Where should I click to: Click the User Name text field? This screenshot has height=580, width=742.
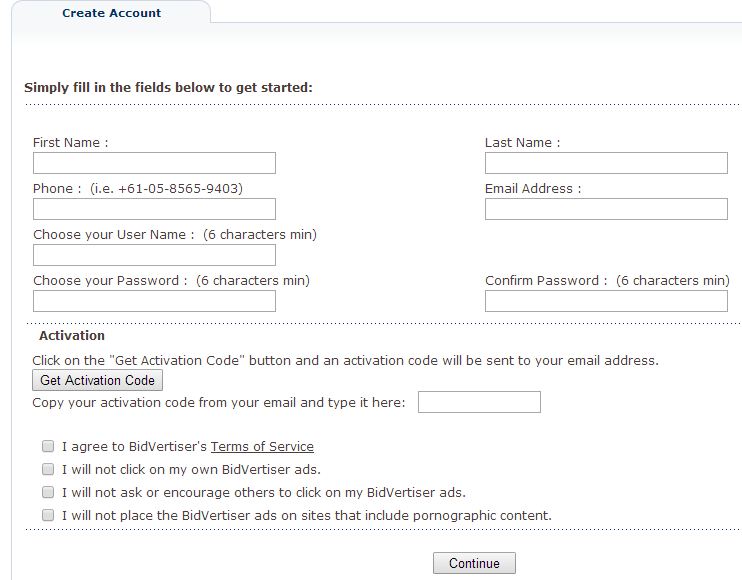154,255
